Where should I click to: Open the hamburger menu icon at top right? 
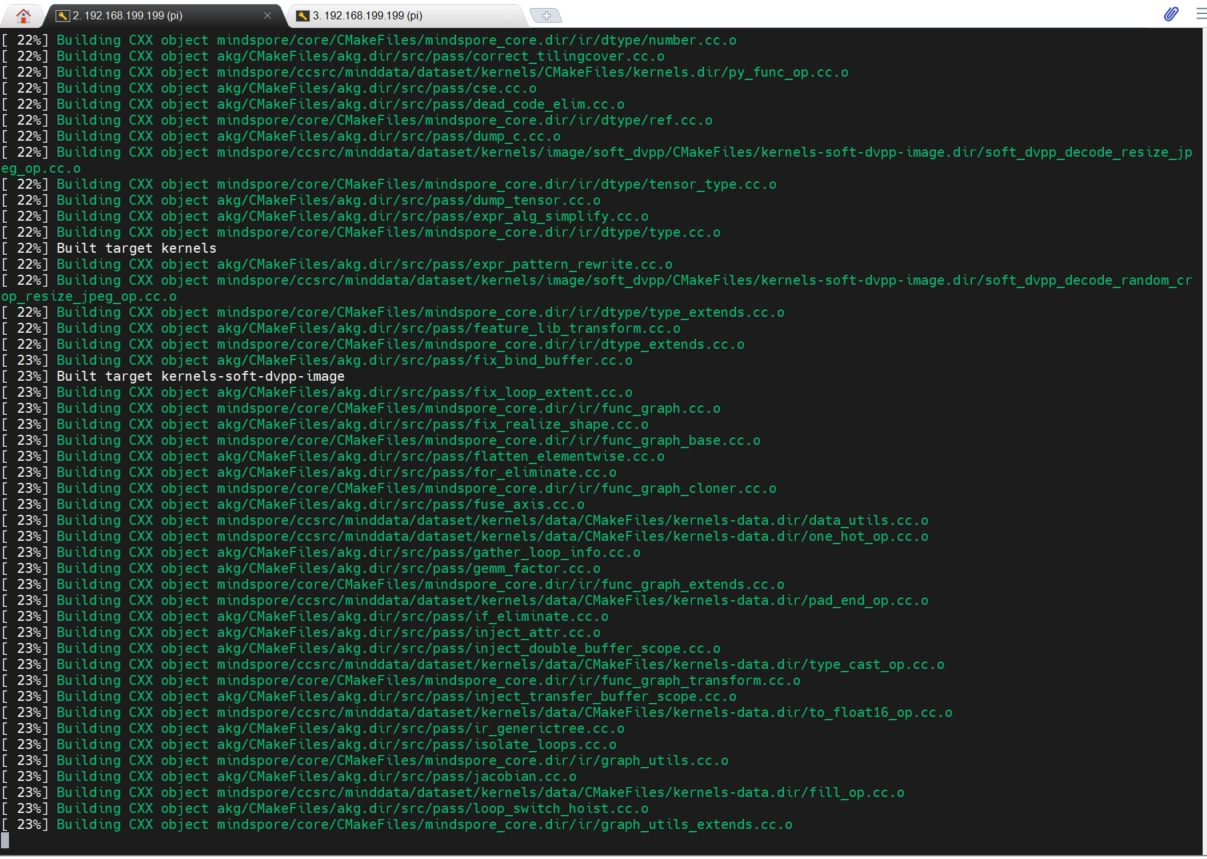[1200, 14]
